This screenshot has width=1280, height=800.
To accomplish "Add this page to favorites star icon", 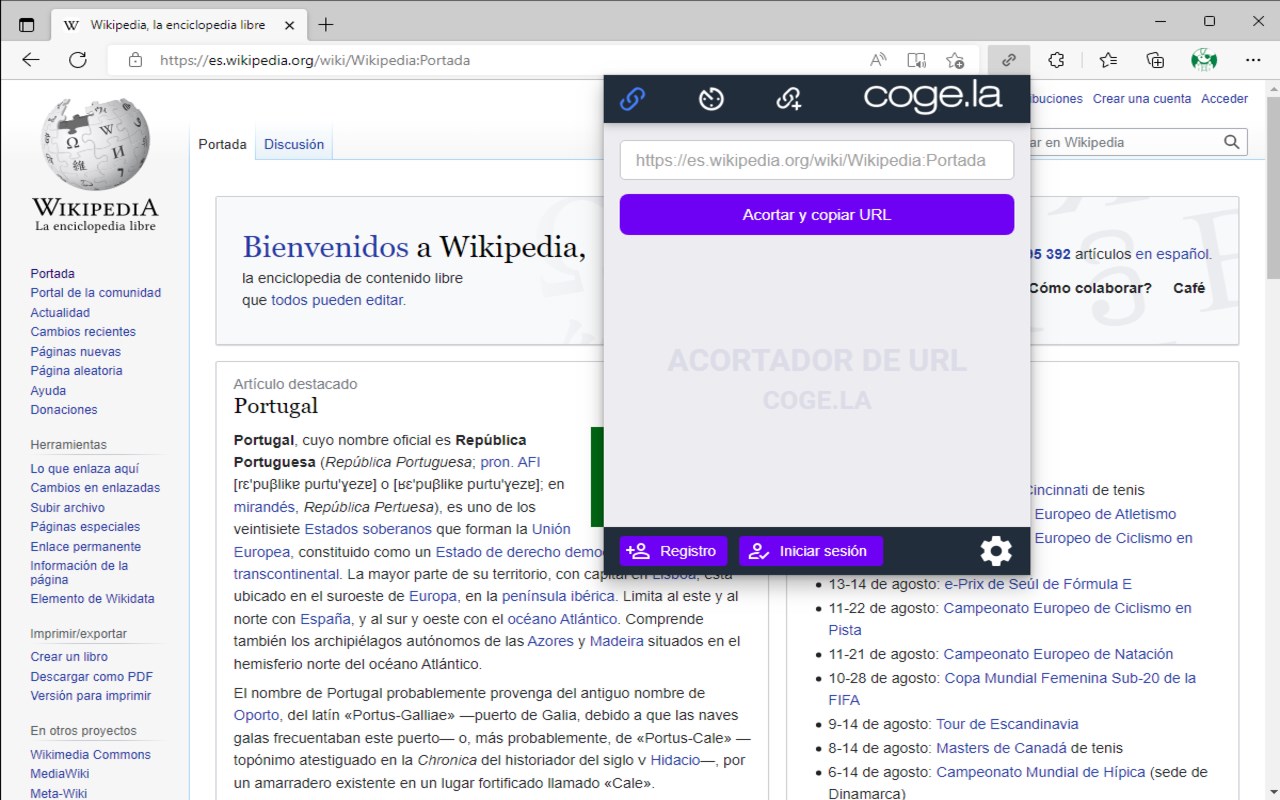I will [955, 60].
